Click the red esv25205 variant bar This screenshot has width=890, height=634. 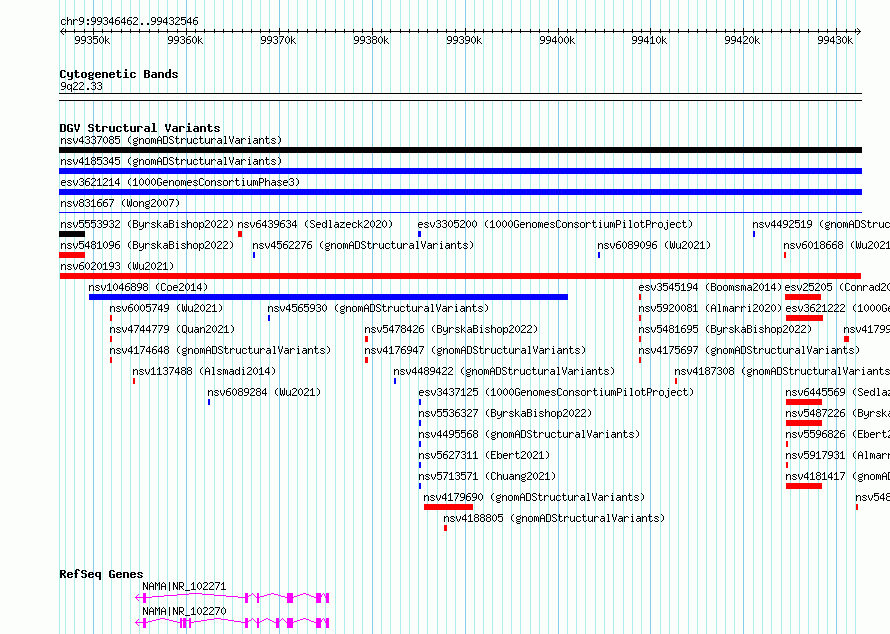click(803, 297)
